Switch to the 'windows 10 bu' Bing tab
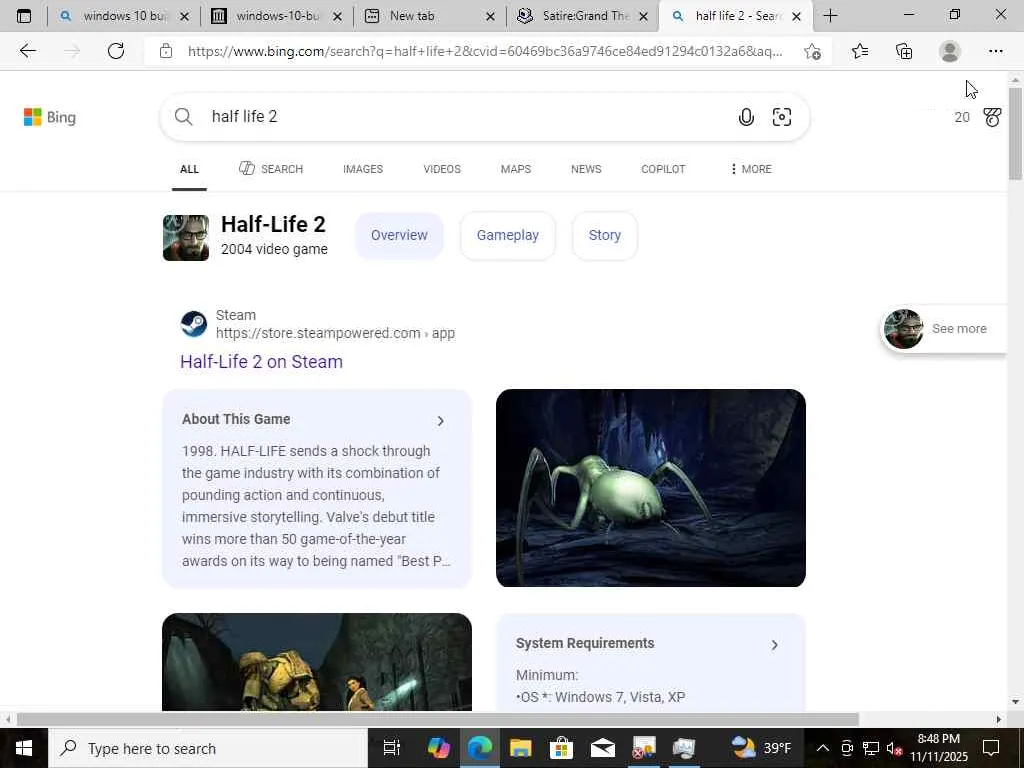Viewport: 1024px width, 768px height. (x=123, y=16)
